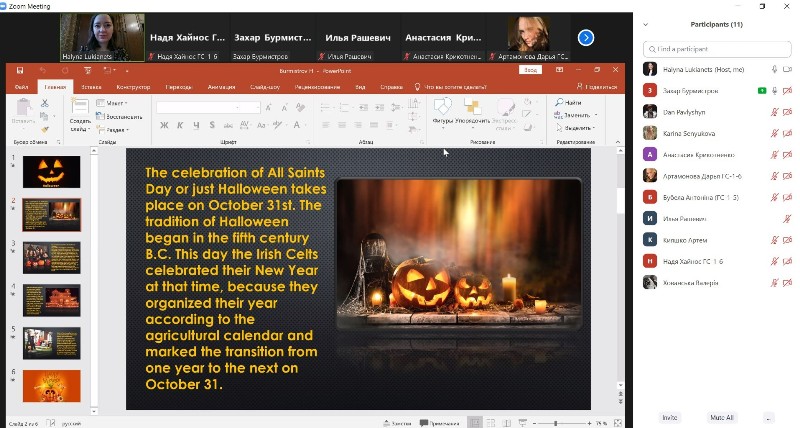Select slide 1 pumpkin thumbnail
Screen dimensions: 800x428
pyautogui.click(x=52, y=172)
